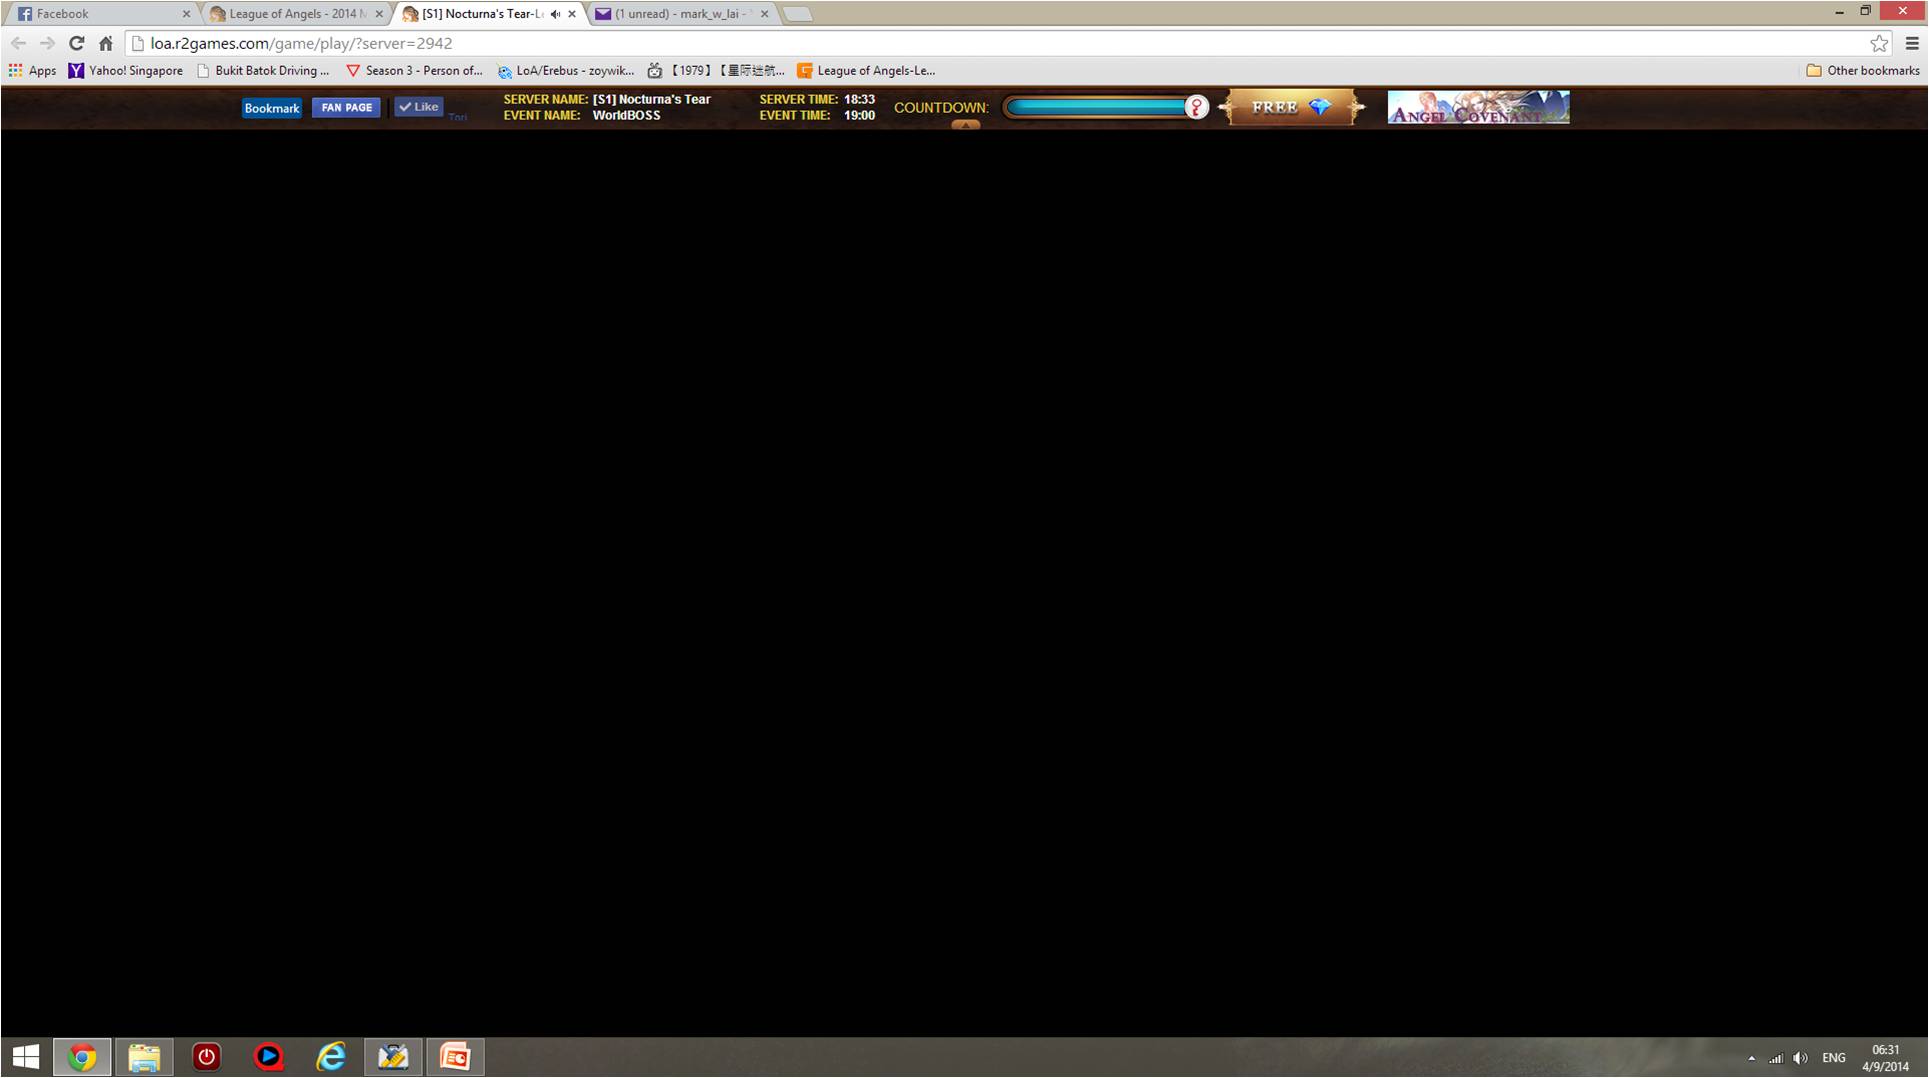This screenshot has width=1929, height=1078.
Task: Star this page using the bookmark star
Action: point(1879,43)
